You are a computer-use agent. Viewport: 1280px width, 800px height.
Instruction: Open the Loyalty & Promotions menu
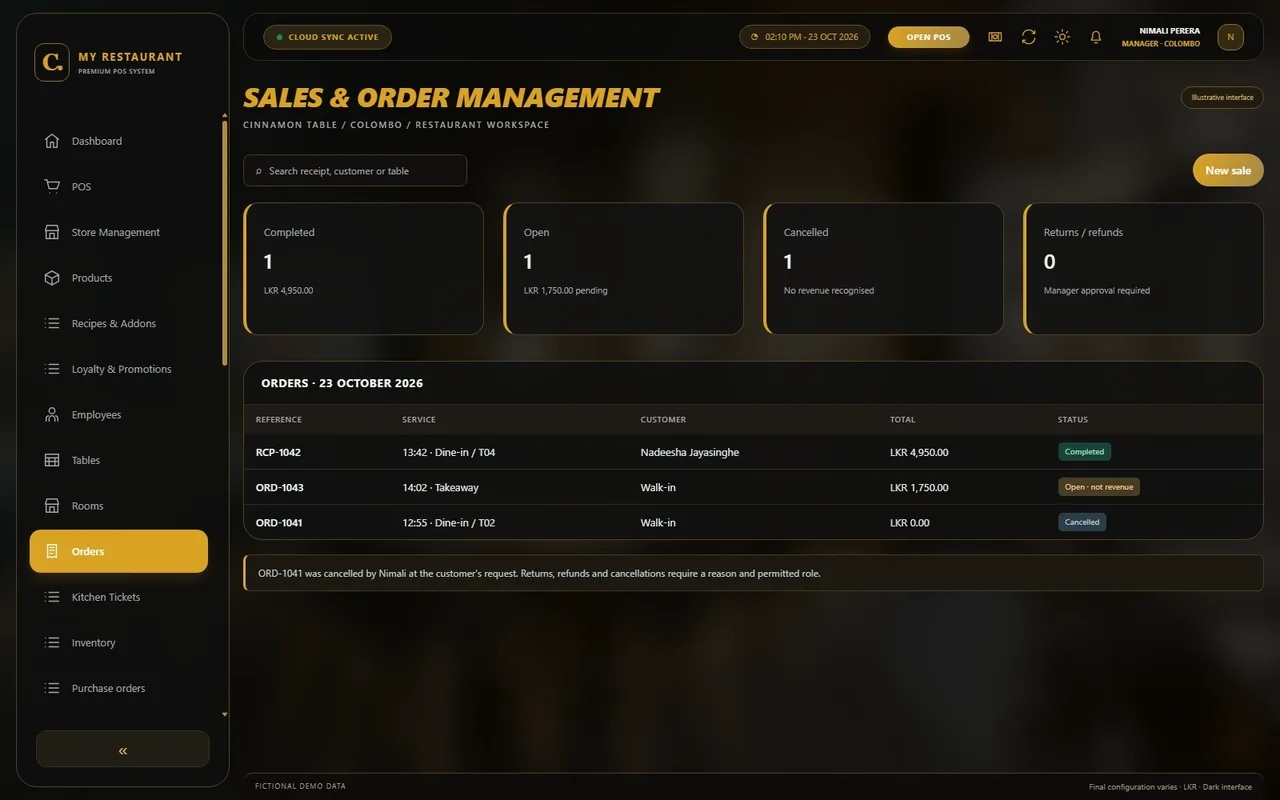(119, 369)
